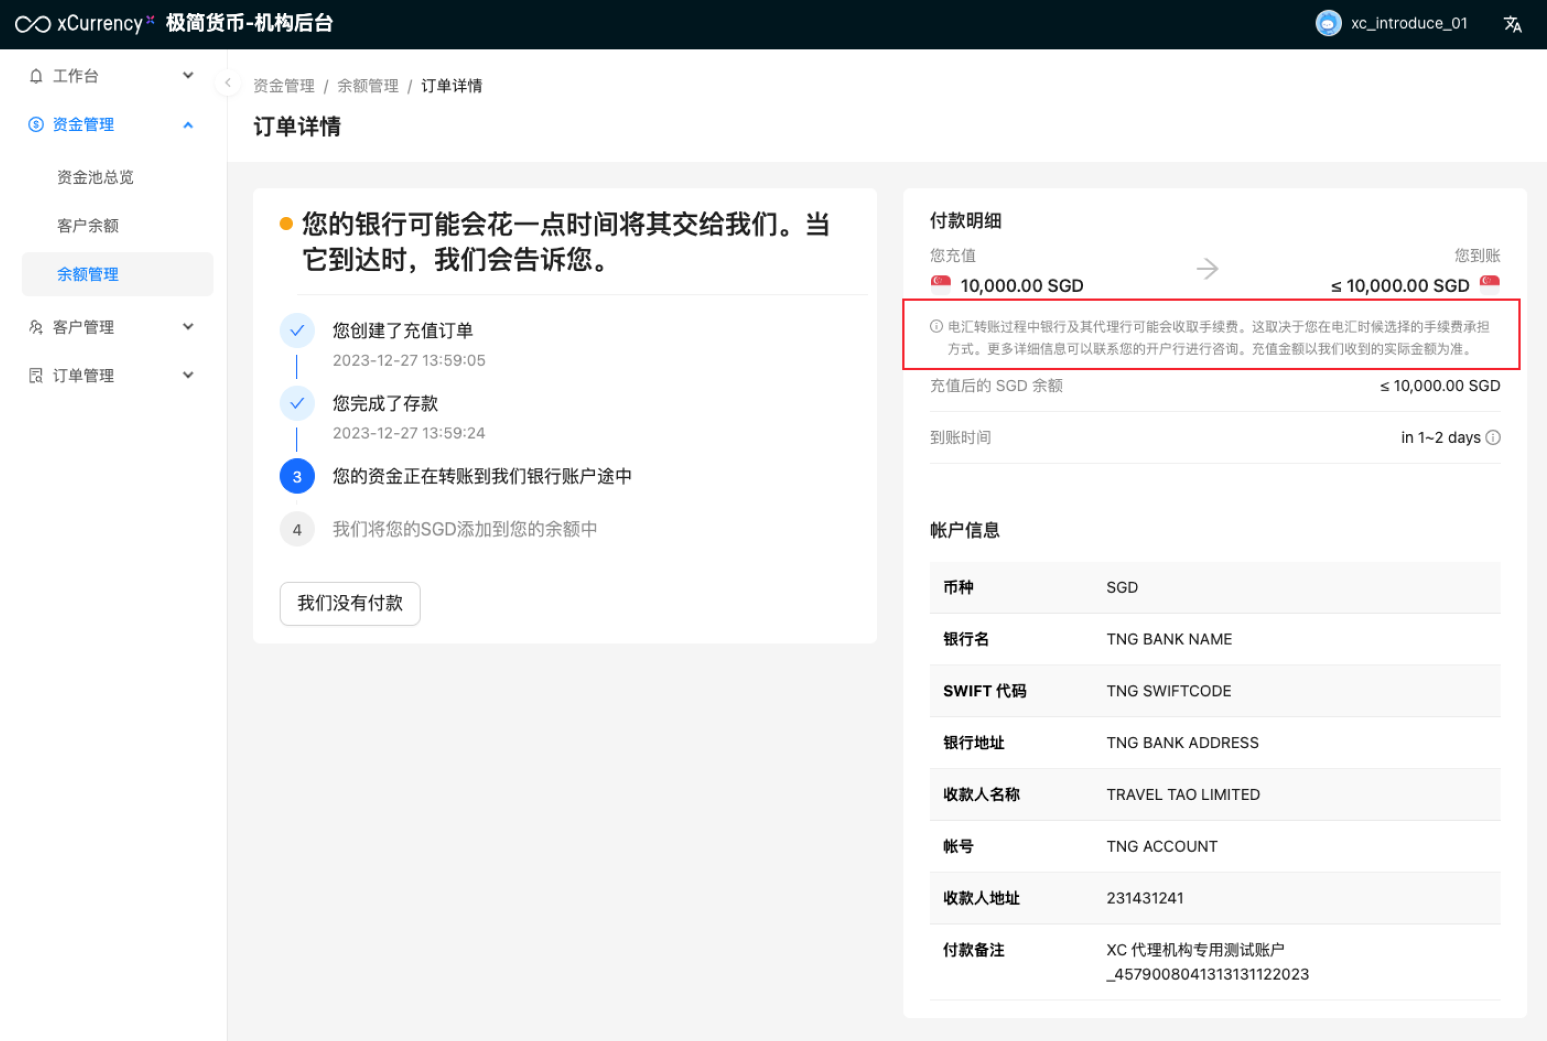Screen dimensions: 1547x1041
Task: Click the 客户管理 people icon
Action: tap(36, 327)
